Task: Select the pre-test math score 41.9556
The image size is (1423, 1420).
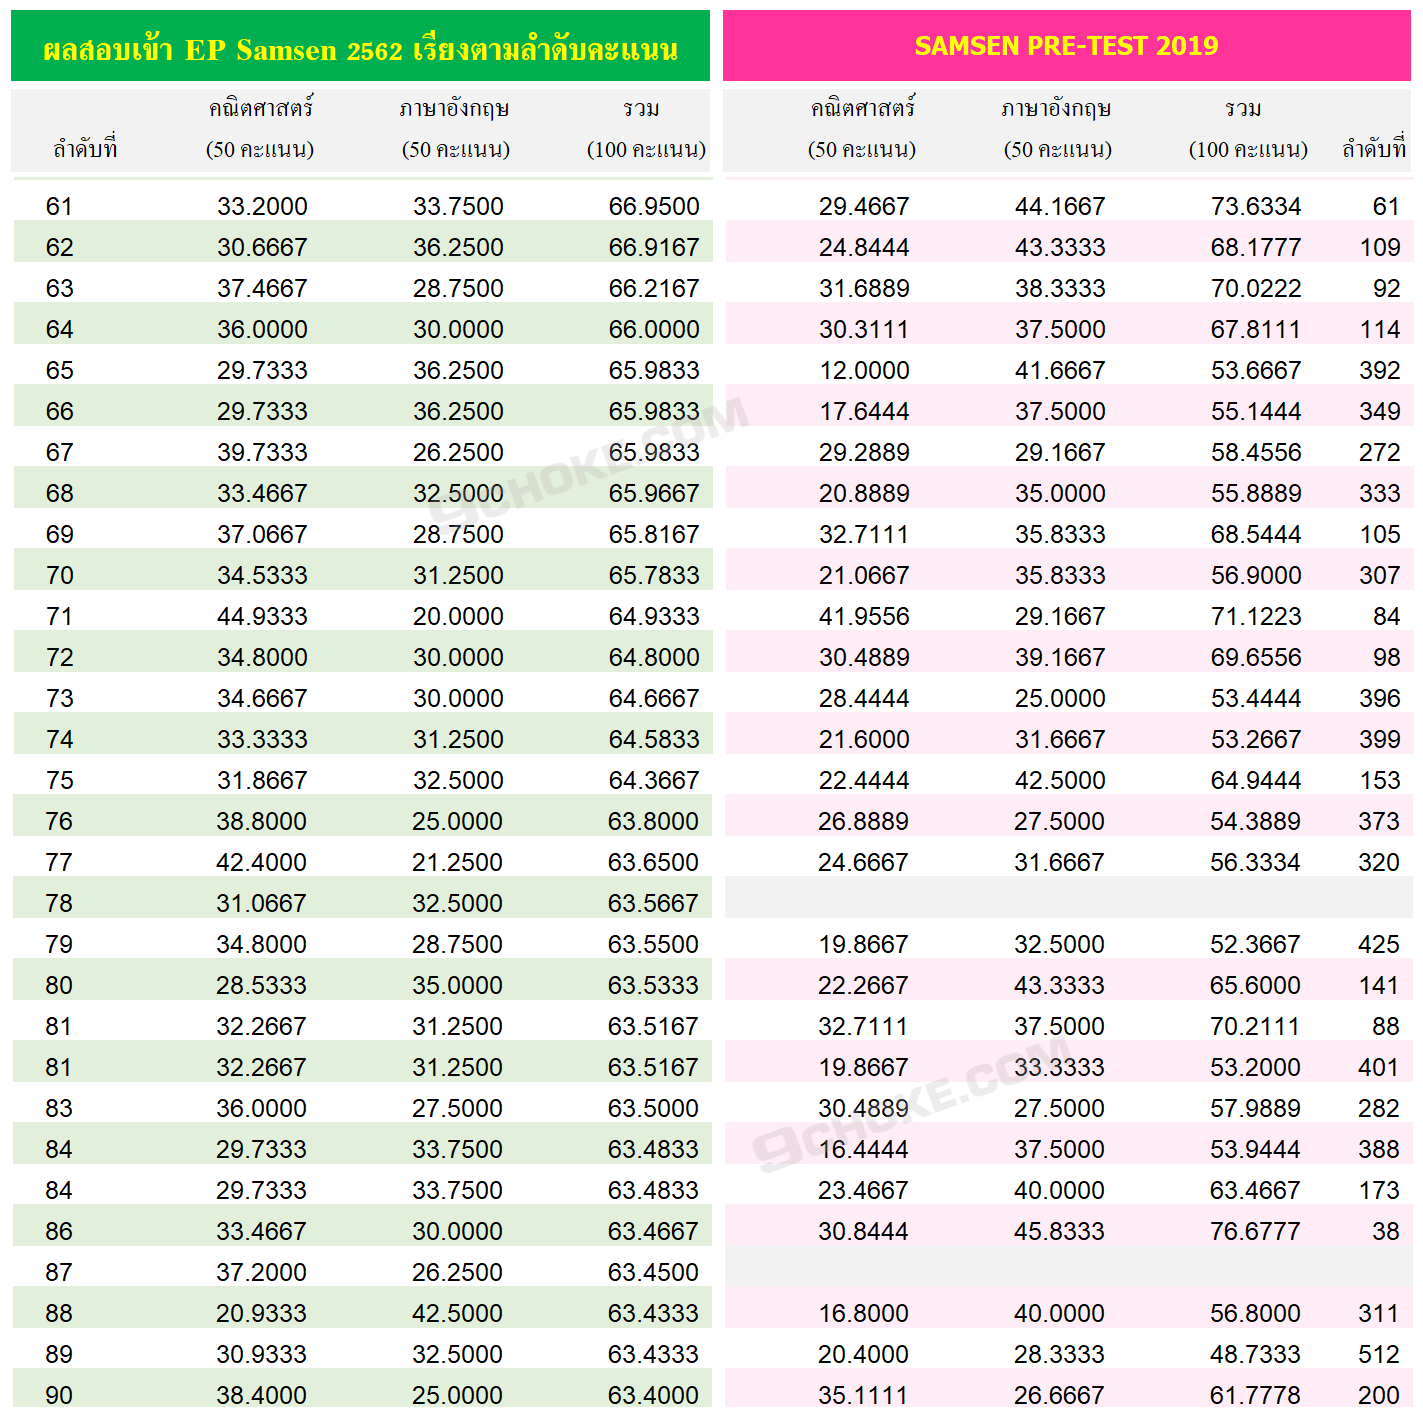Action: pyautogui.click(x=864, y=616)
